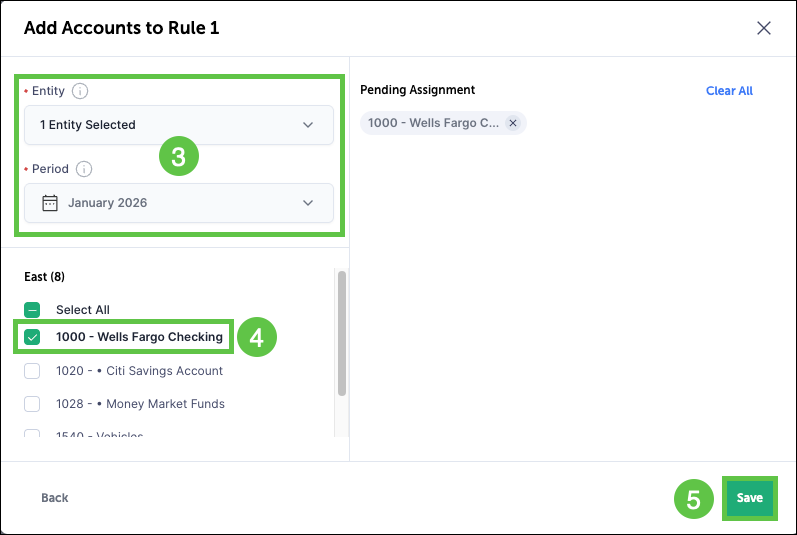The width and height of the screenshot is (797, 535).
Task: Expand the Period dropdown chevron arrow
Action: 308,203
